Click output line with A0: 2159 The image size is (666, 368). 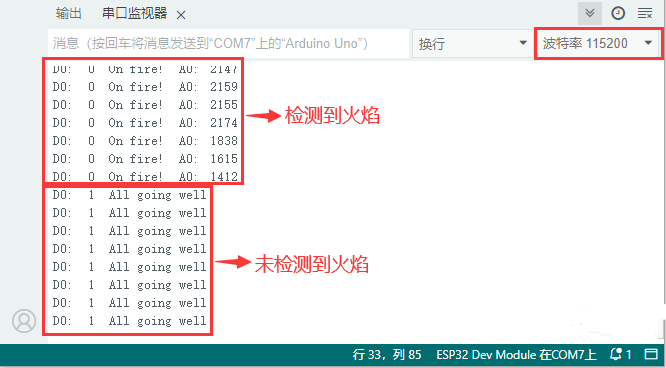[145, 87]
